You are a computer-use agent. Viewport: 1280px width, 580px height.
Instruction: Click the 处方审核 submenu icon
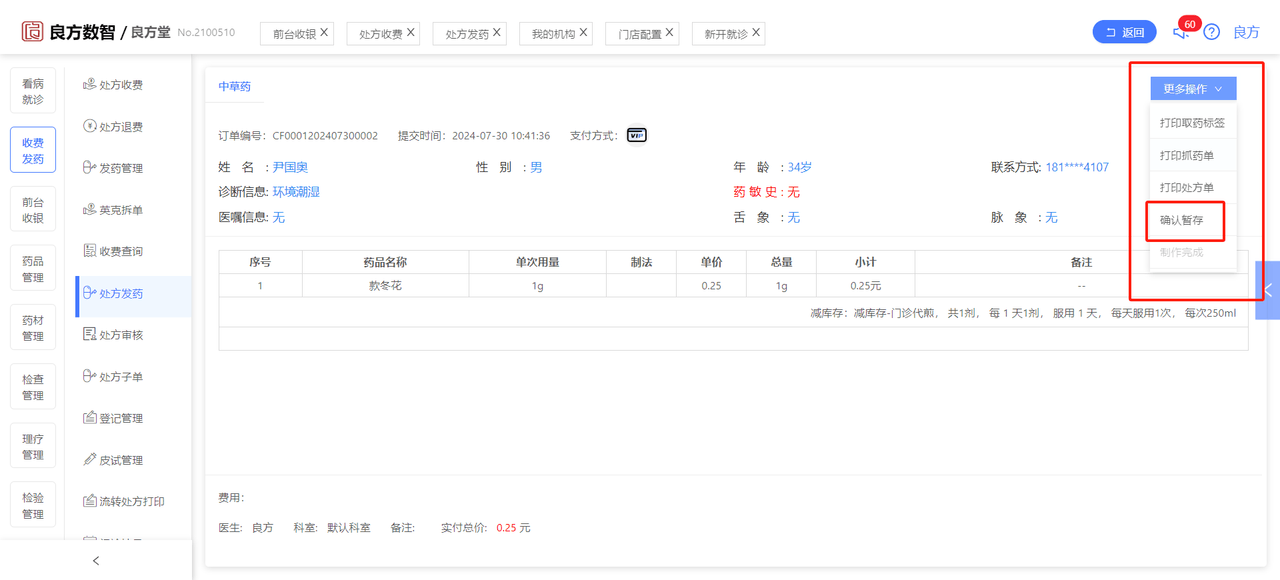pyautogui.click(x=89, y=335)
